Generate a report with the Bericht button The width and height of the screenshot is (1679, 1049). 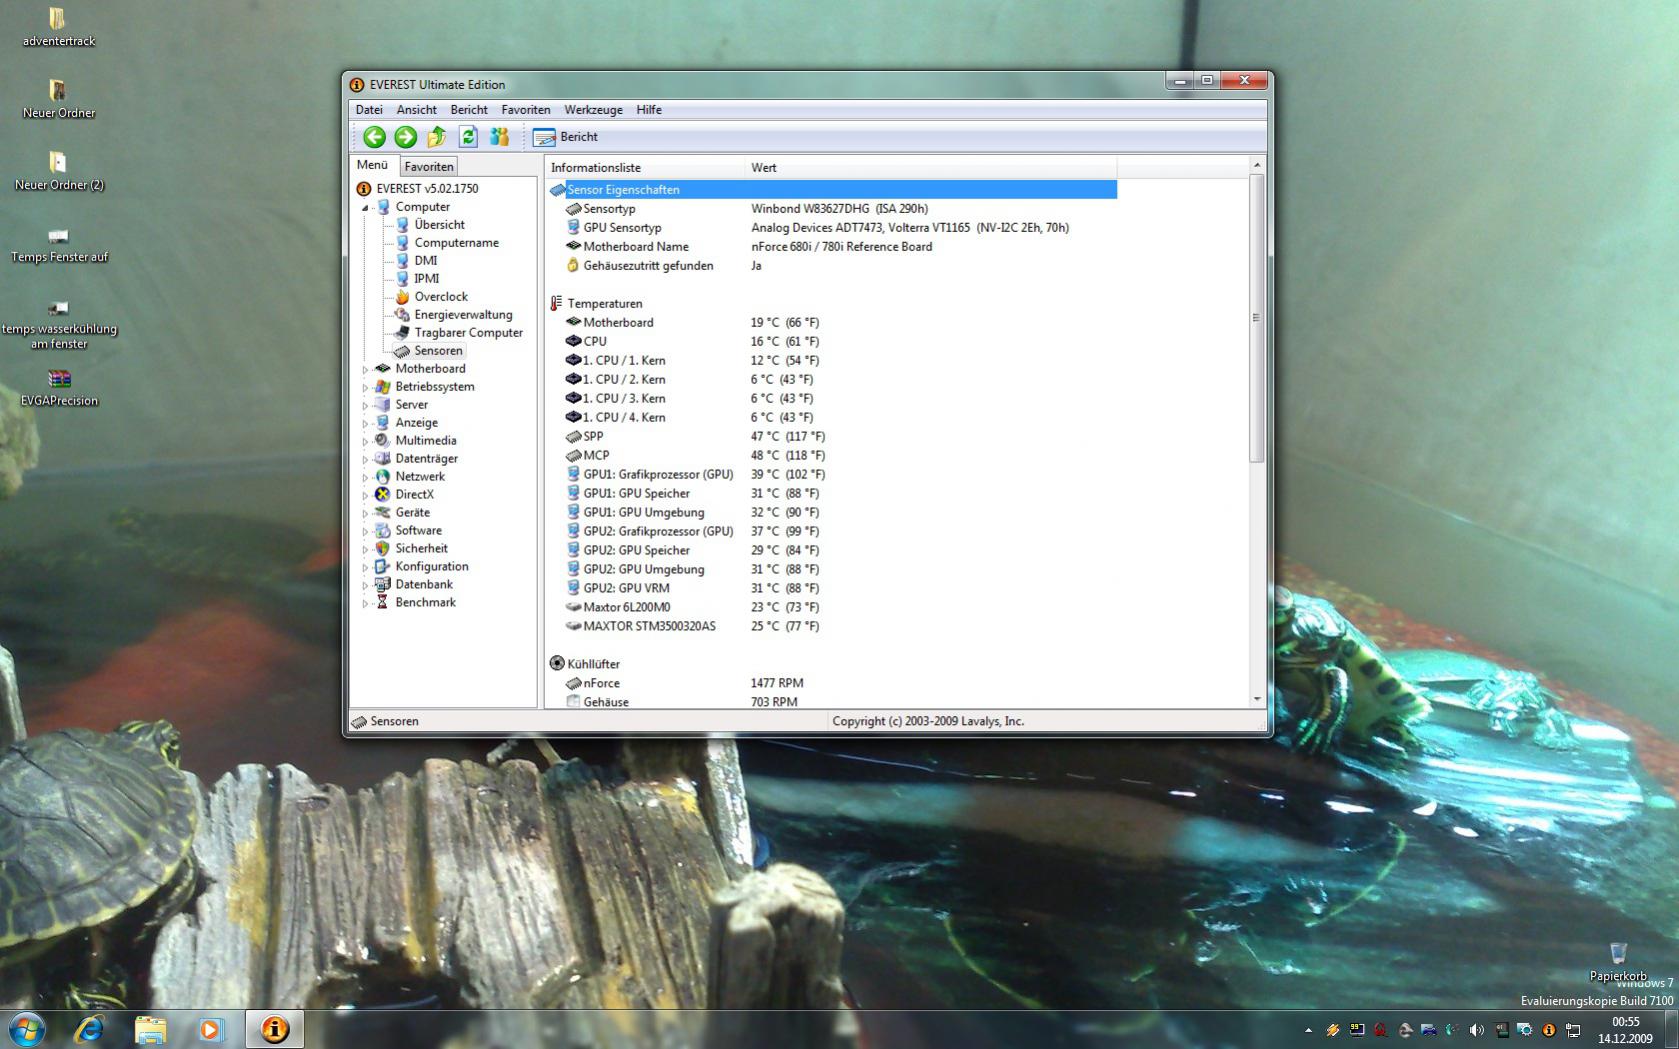(566, 137)
